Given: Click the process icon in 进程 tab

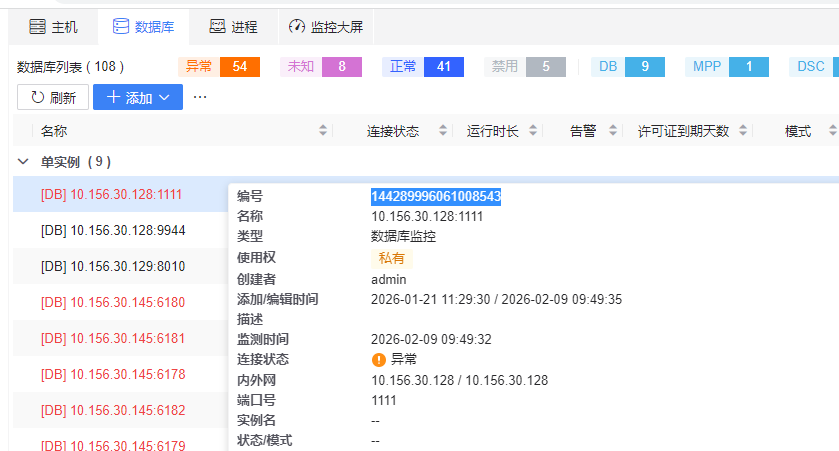Looking at the screenshot, I should coord(217,26).
